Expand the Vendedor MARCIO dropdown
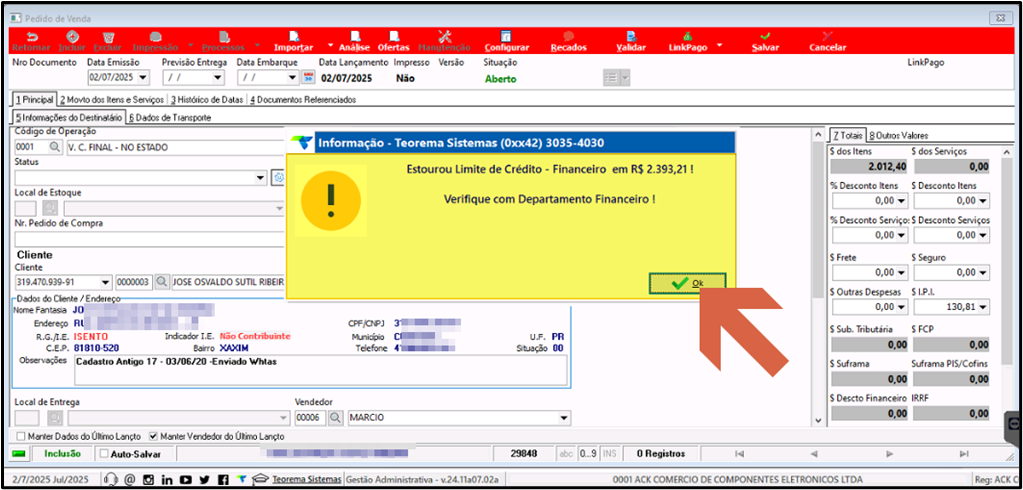The image size is (1023, 490). [x=564, y=417]
